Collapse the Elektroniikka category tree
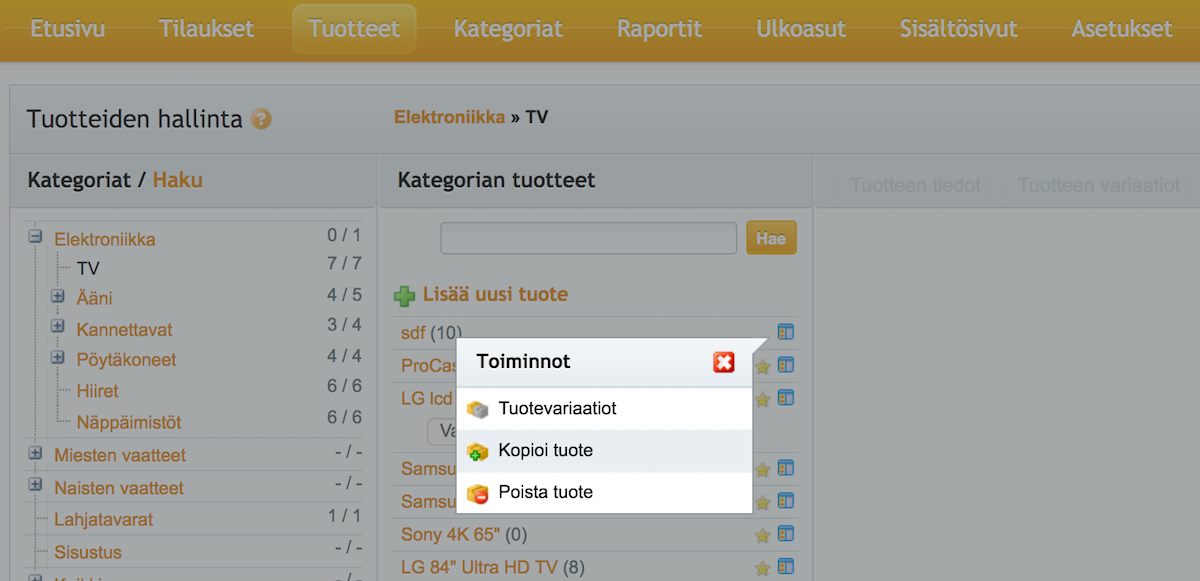 click(x=35, y=238)
